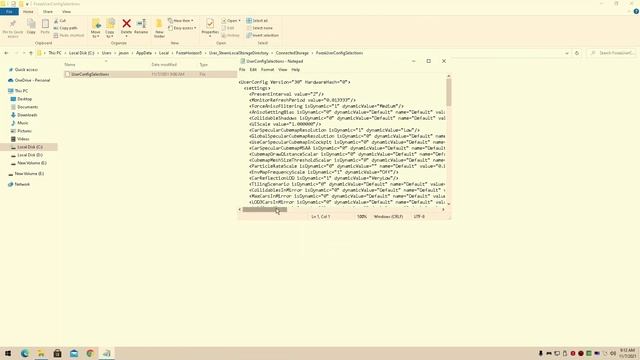Open Pictures in navigation pane
The image size is (640, 360).
coord(24,131)
